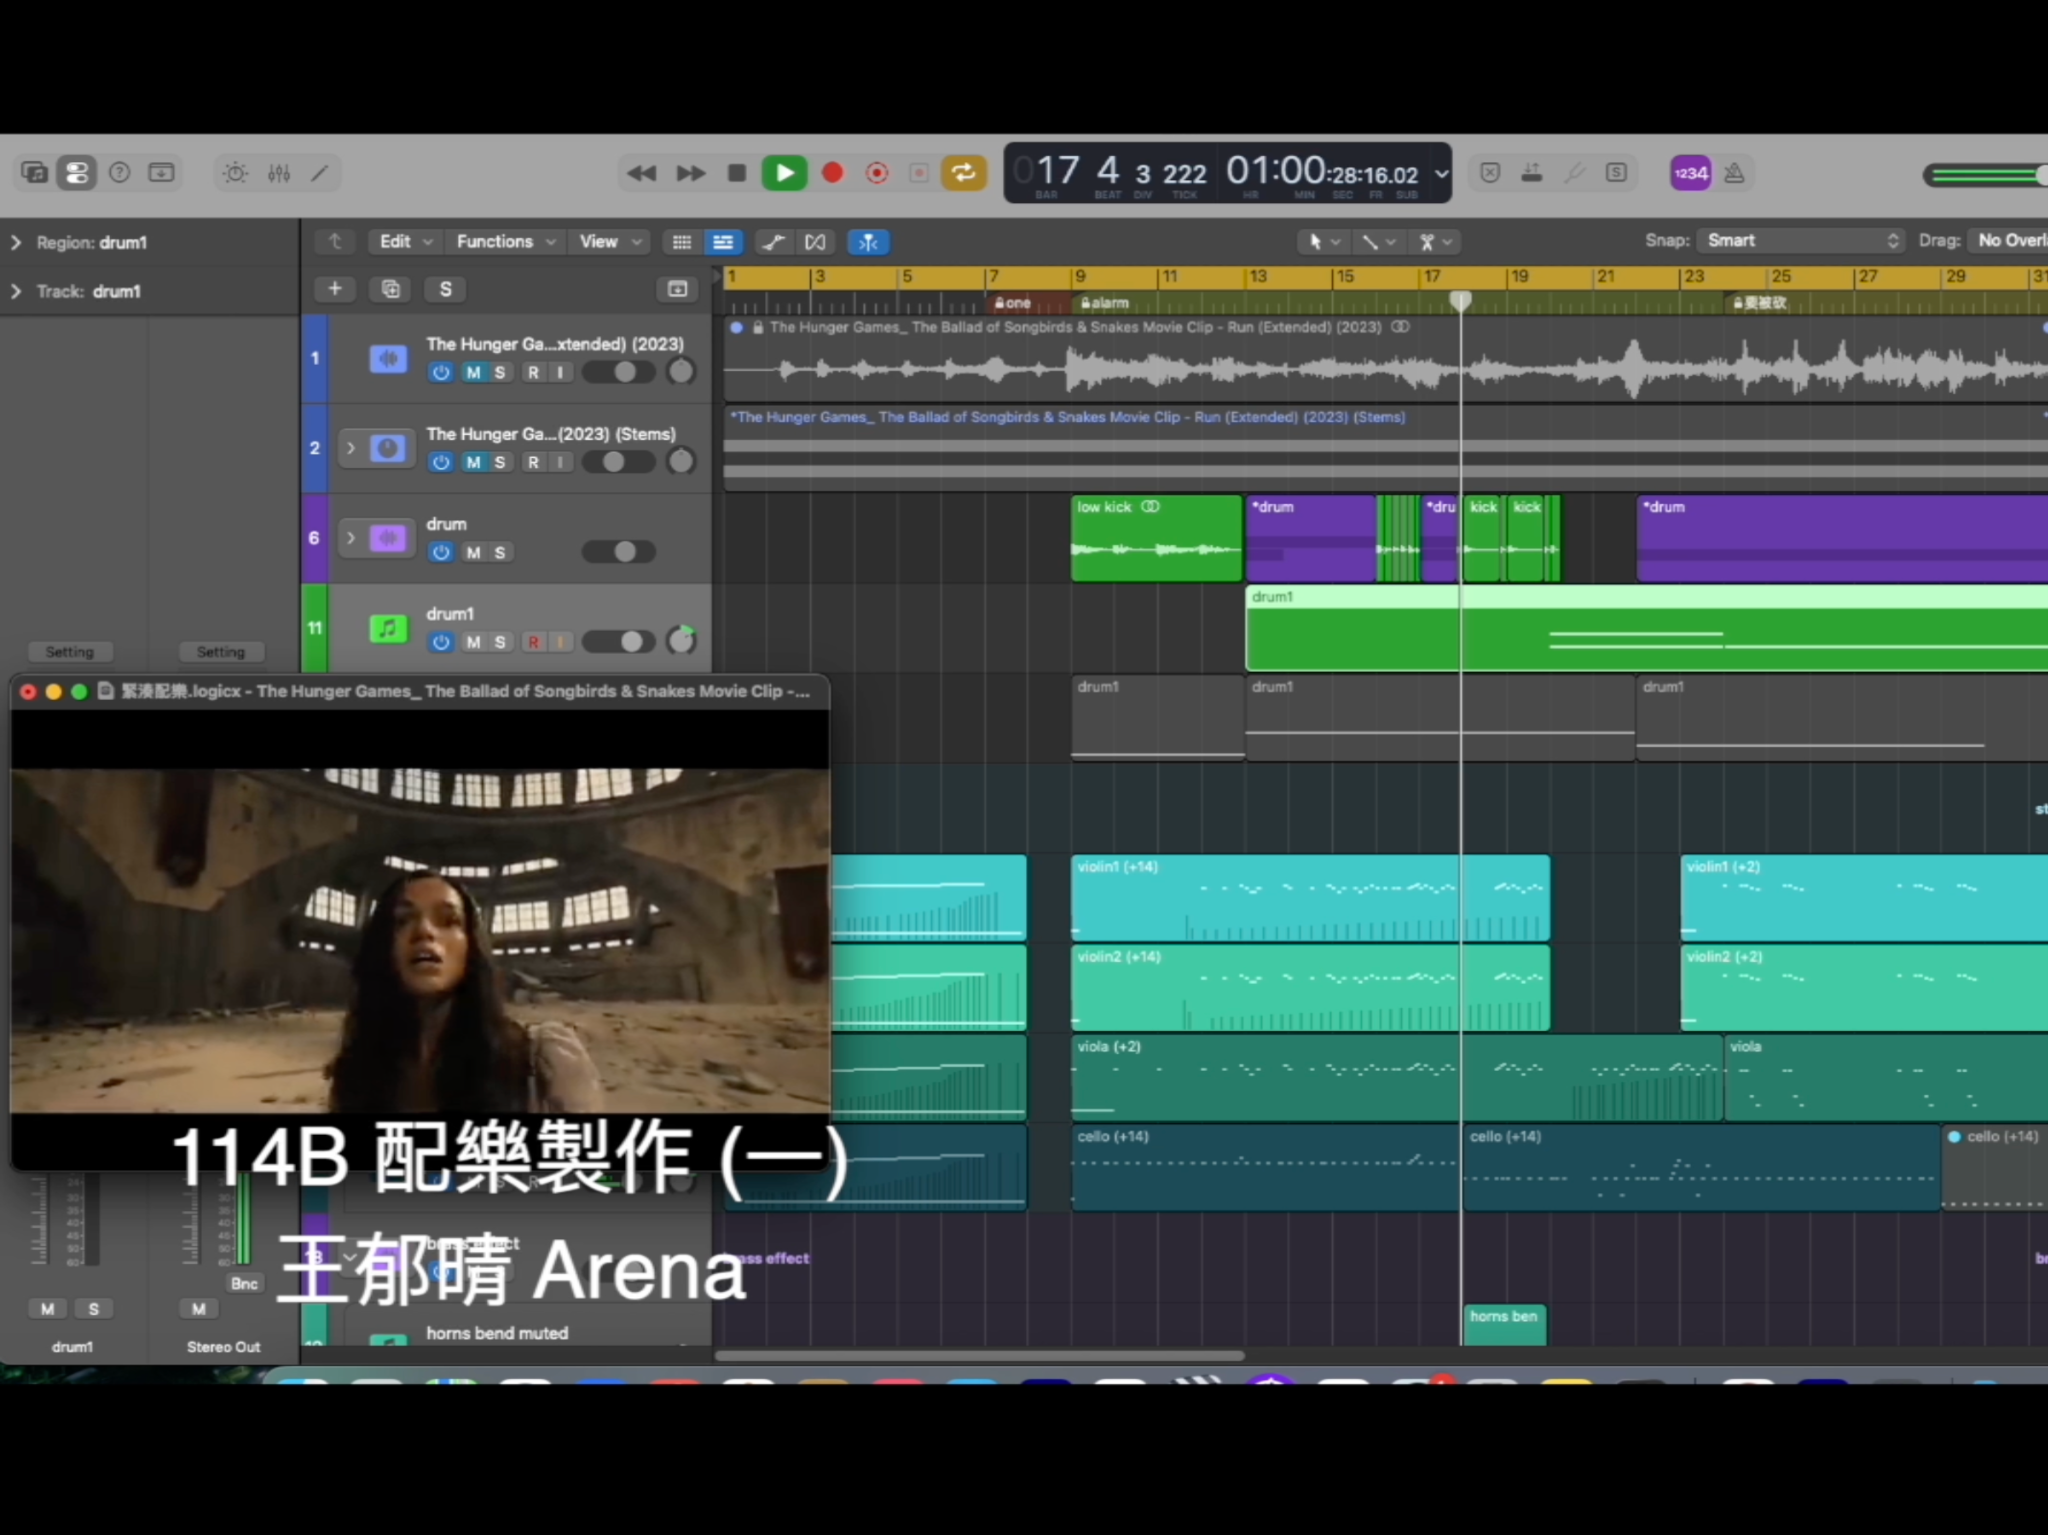Viewport: 2048px width, 1535px height.
Task: Expand the Track: drum1 inspector section
Action: coord(16,291)
